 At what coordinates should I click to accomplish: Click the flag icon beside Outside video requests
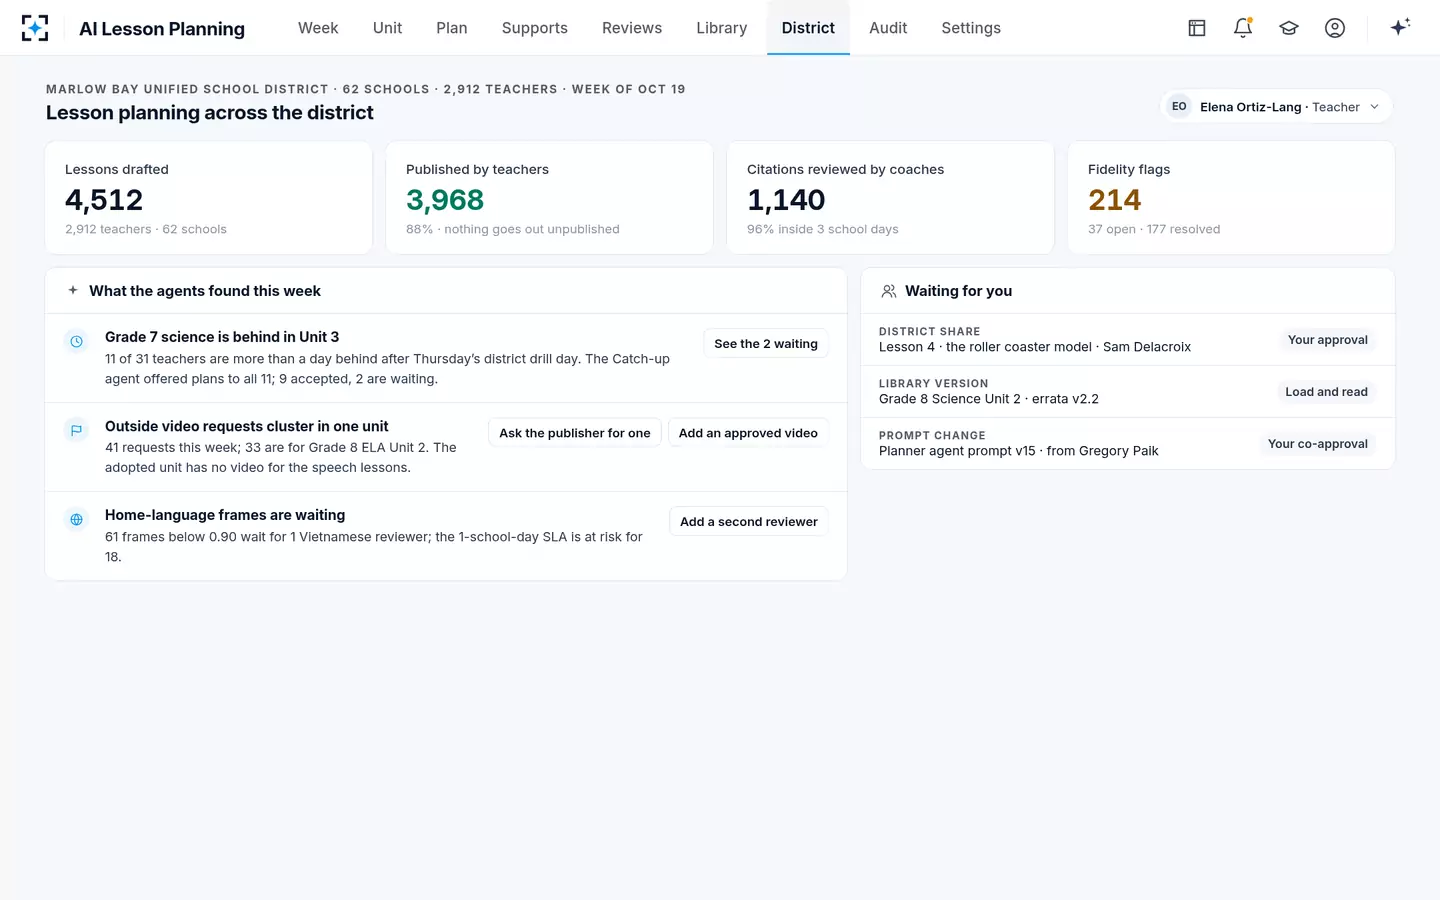[76, 431]
